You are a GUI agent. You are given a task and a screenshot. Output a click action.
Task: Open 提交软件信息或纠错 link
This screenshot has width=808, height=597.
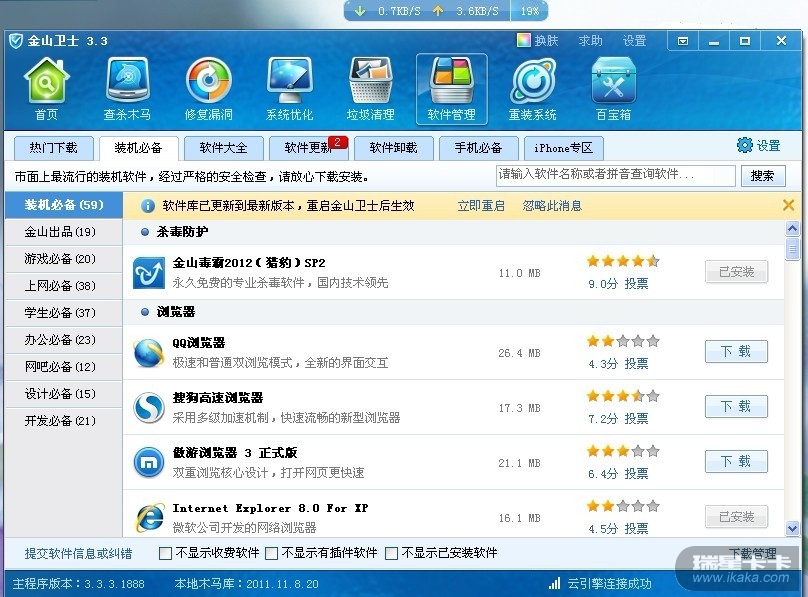78,554
